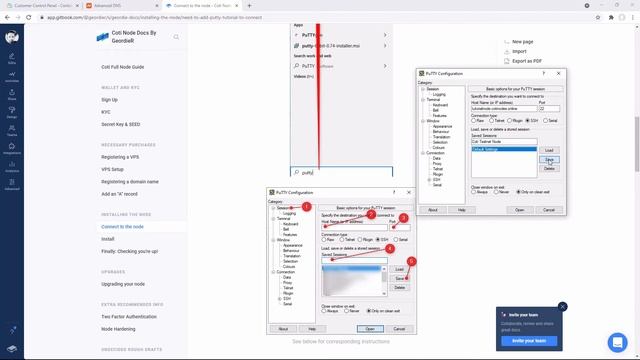The width and height of the screenshot is (640, 360).
Task: Choose Always for close window on exit, upper PuTTY
Action: pos(473,192)
